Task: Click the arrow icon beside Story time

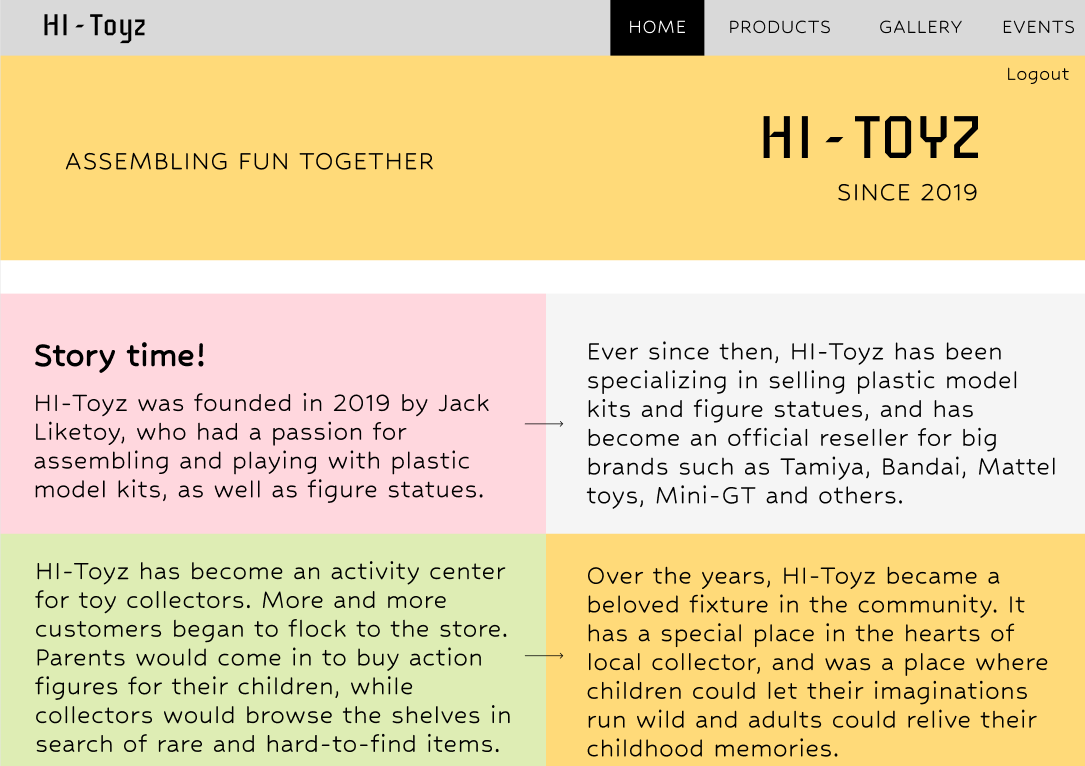Action: tap(544, 423)
